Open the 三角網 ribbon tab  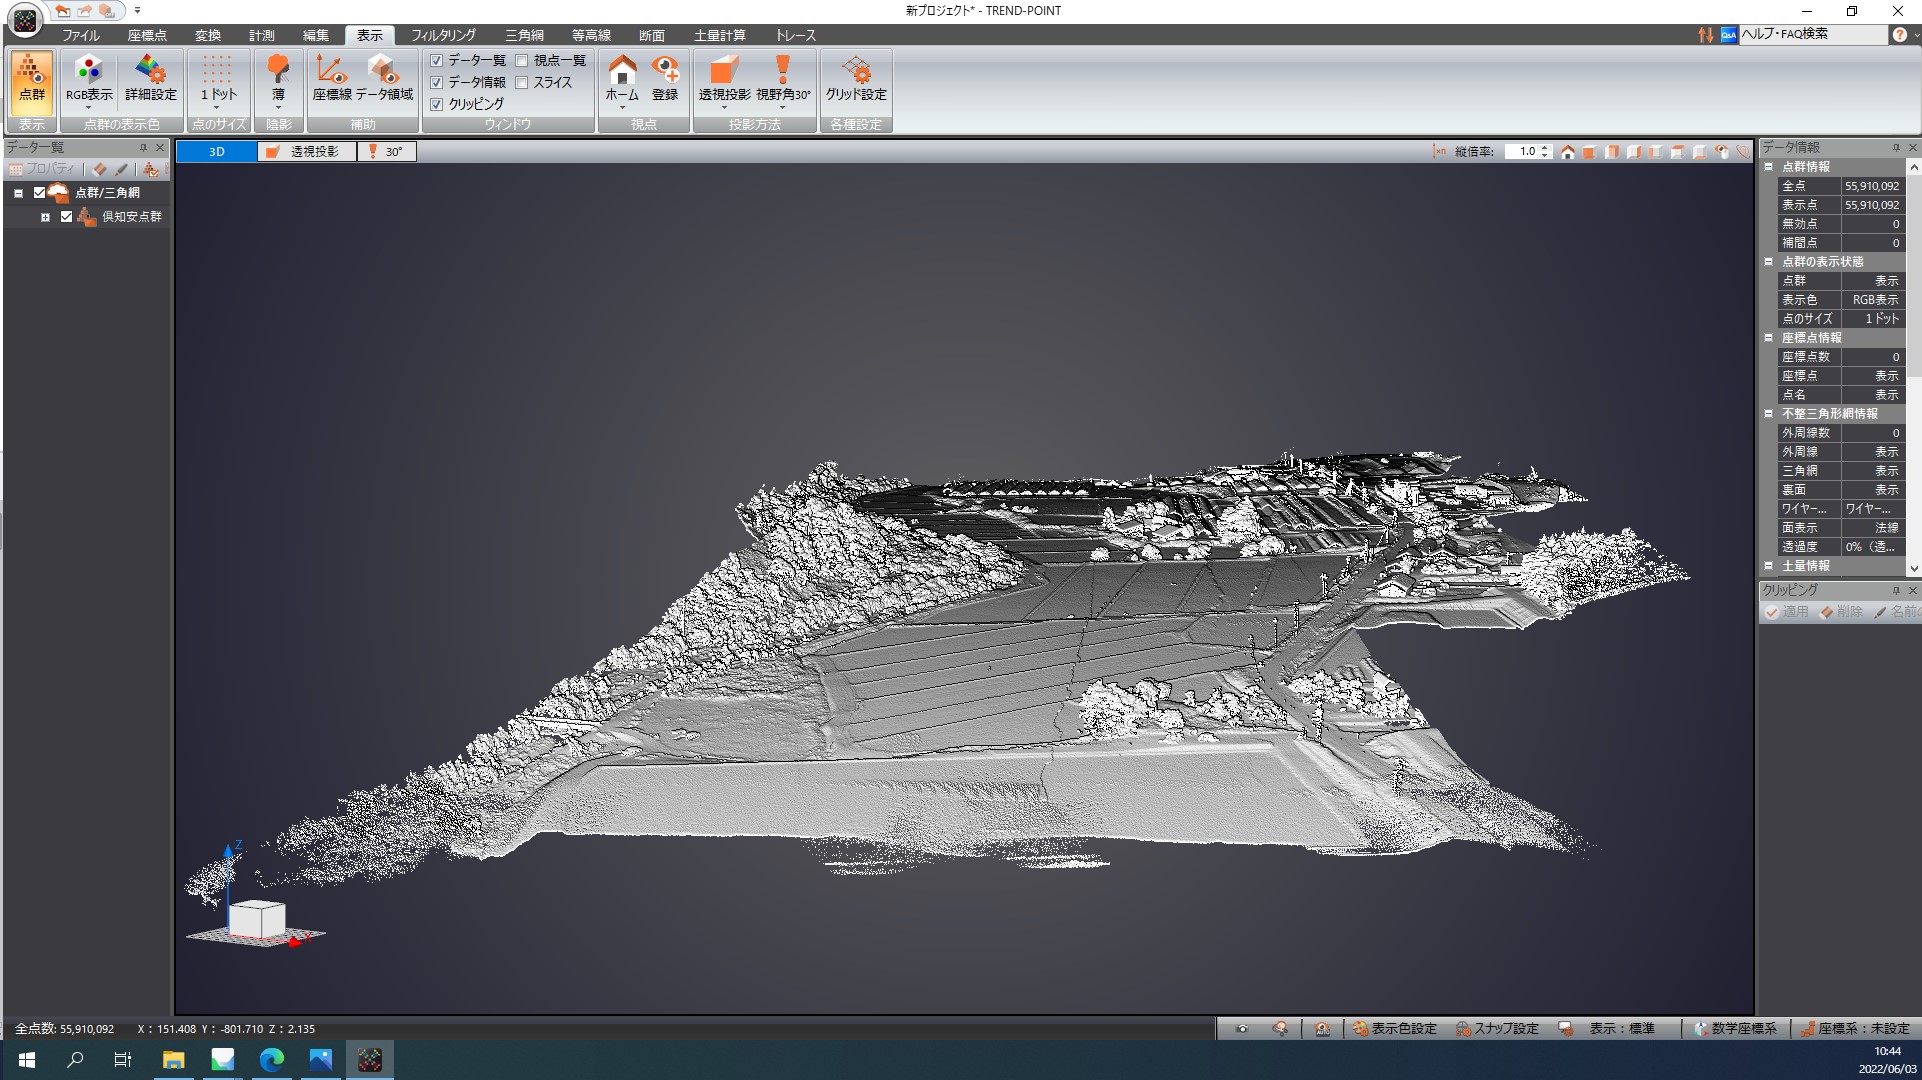524,35
